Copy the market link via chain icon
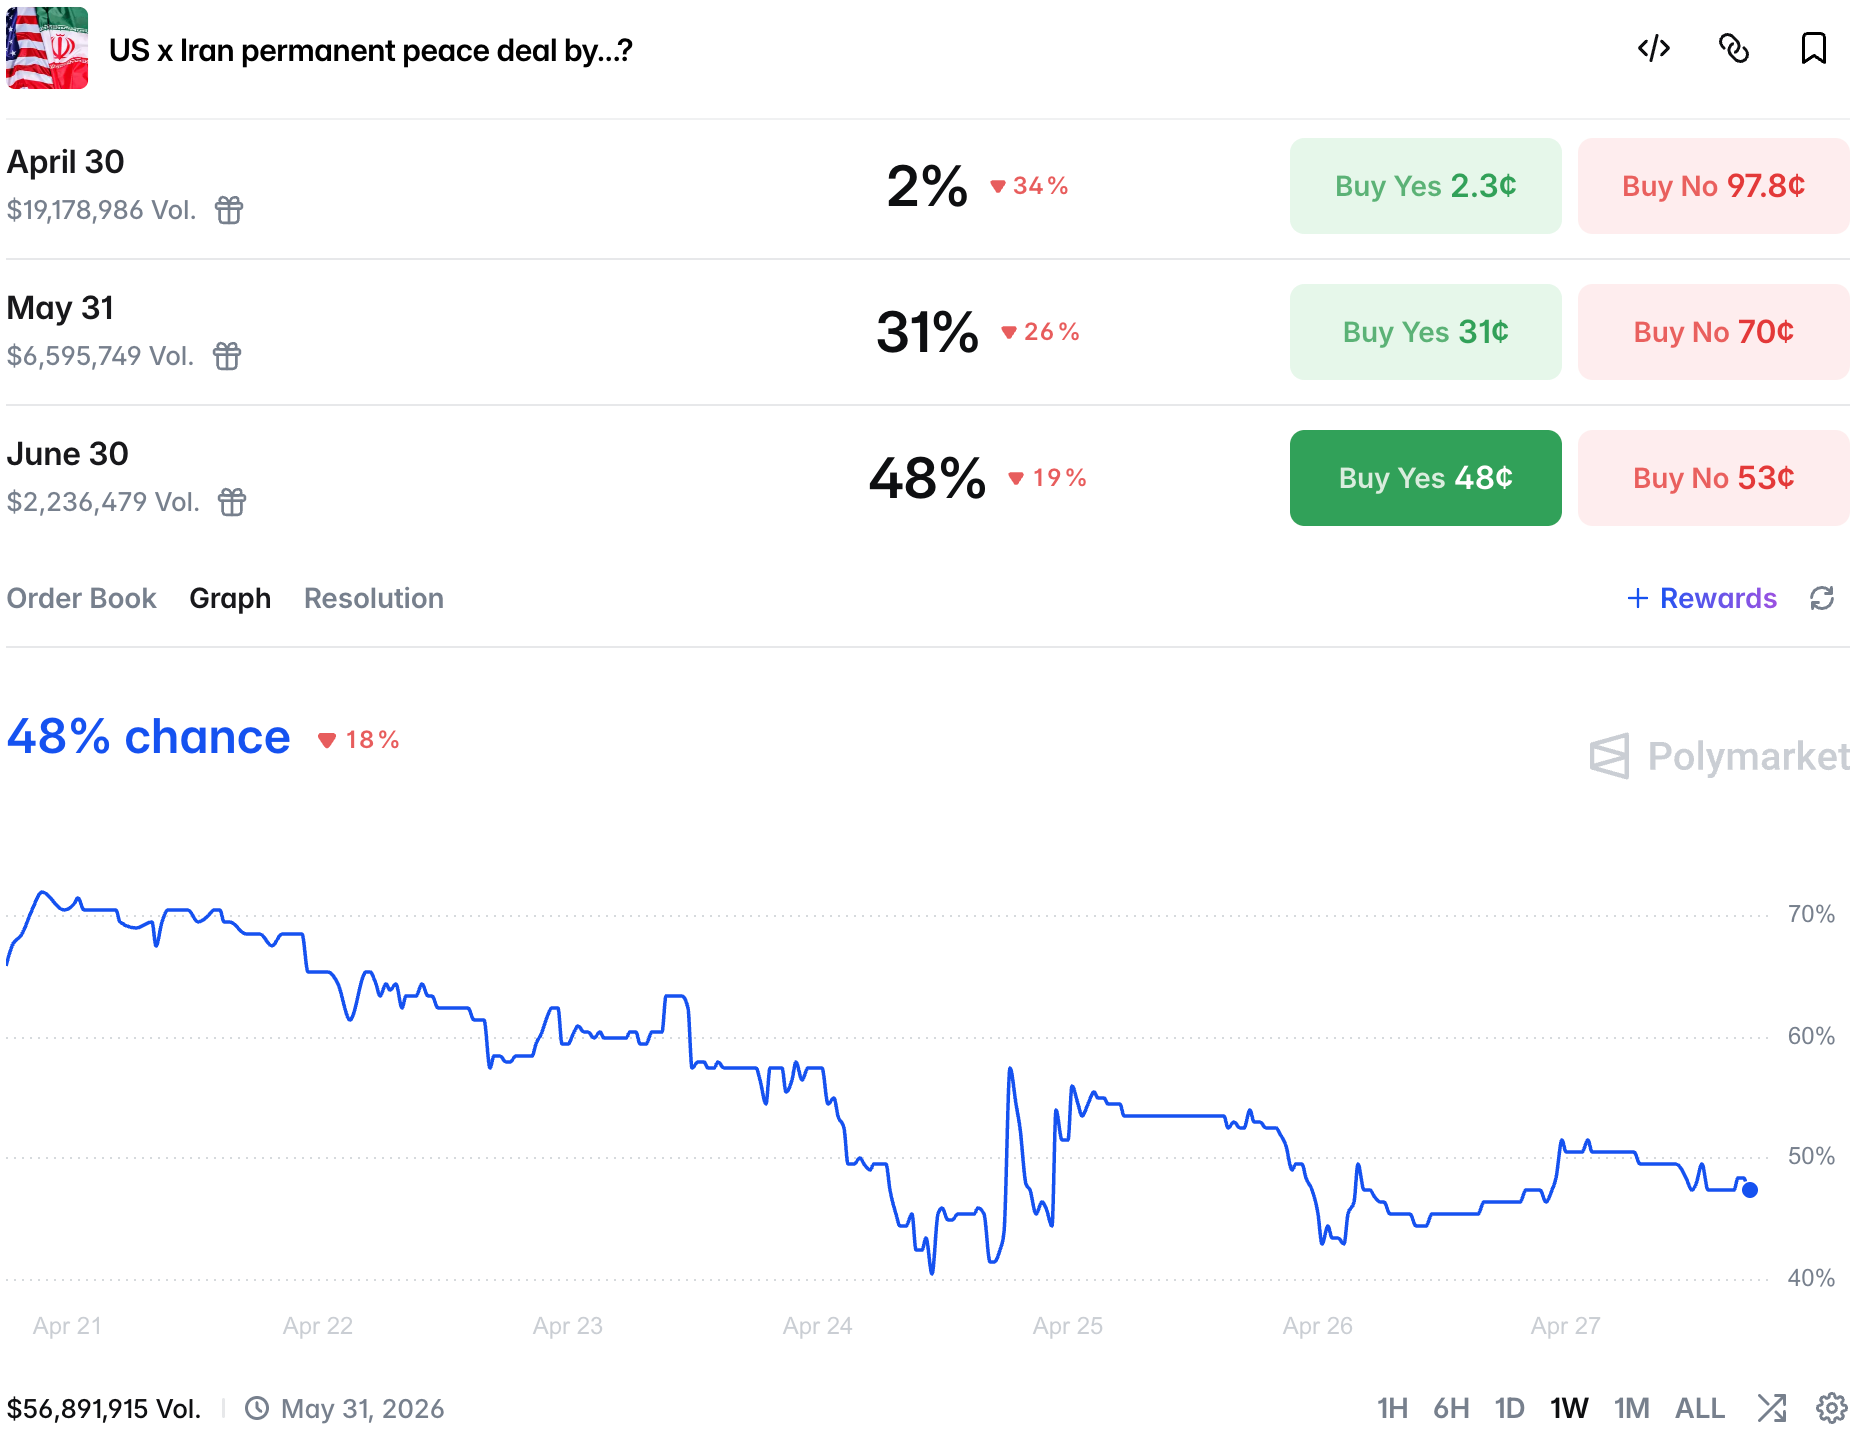The height and width of the screenshot is (1436, 1858). pos(1734,49)
